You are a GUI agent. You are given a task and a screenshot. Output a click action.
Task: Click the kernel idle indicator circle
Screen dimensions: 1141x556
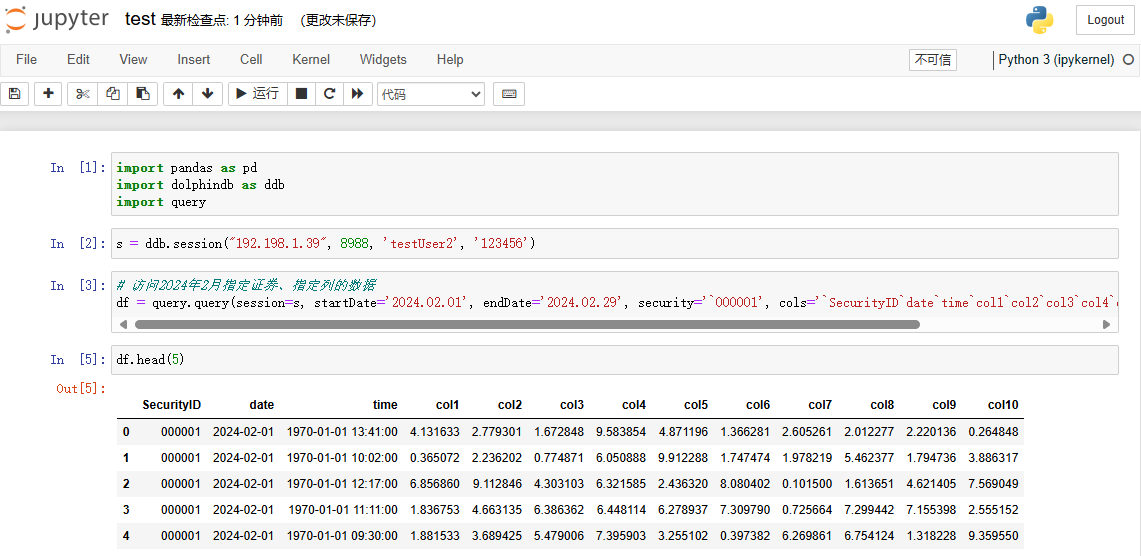pyautogui.click(x=1129, y=60)
